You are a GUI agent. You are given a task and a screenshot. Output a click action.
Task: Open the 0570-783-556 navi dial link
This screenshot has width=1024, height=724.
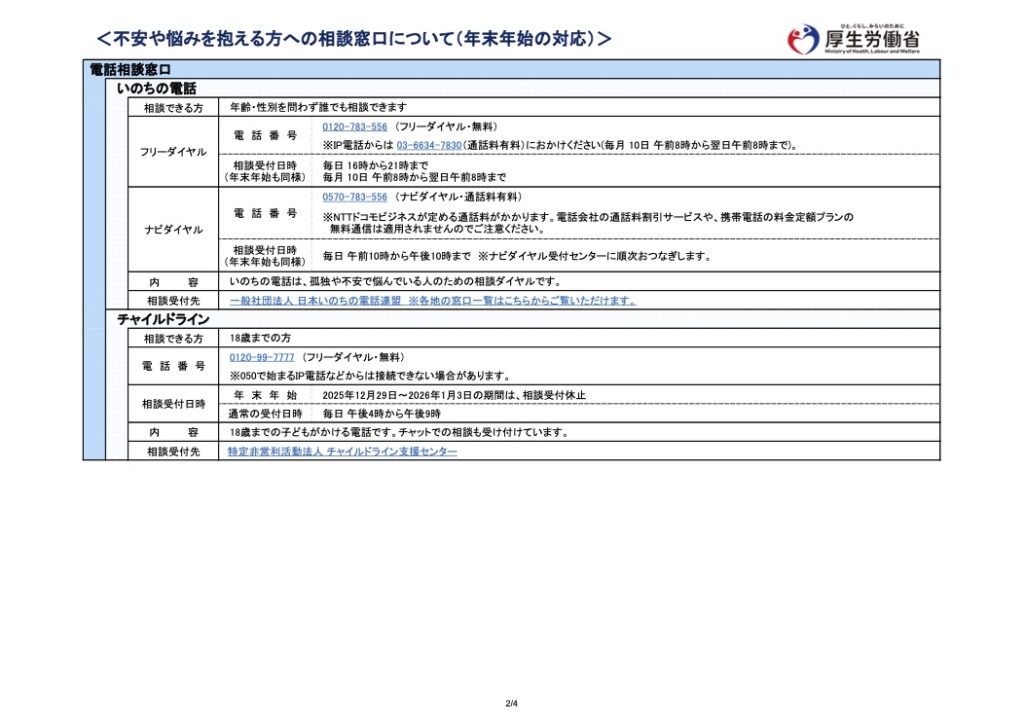(354, 197)
